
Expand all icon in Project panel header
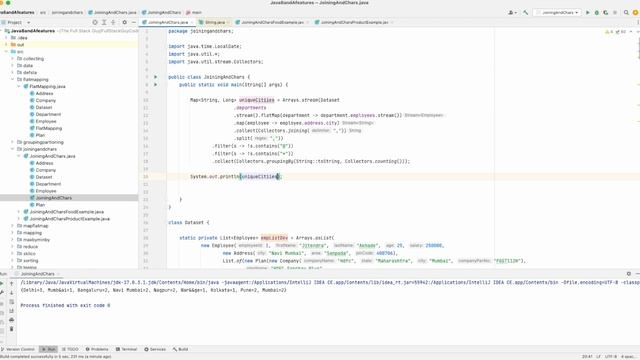pos(104,22)
